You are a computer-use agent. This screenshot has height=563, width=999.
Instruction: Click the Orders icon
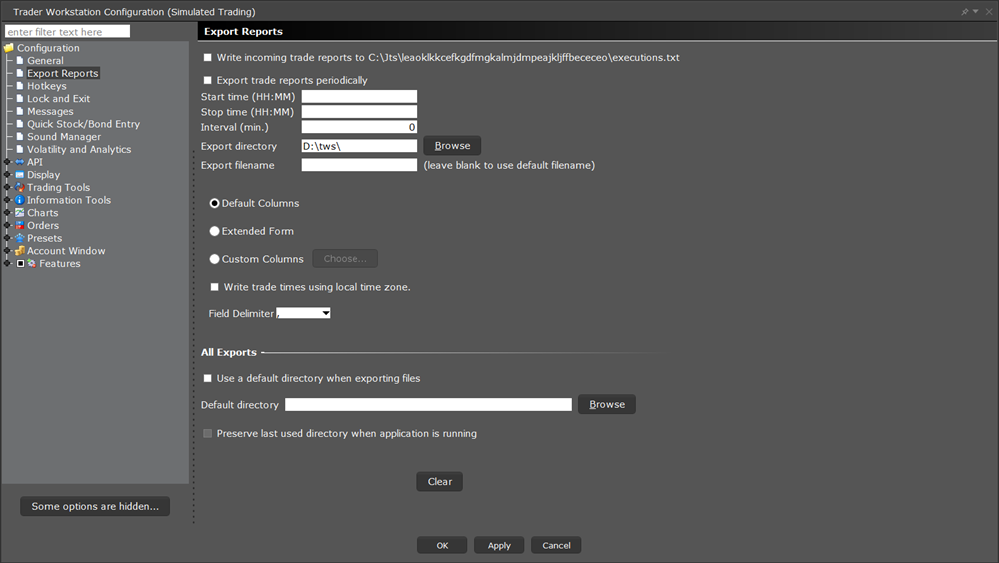point(20,225)
